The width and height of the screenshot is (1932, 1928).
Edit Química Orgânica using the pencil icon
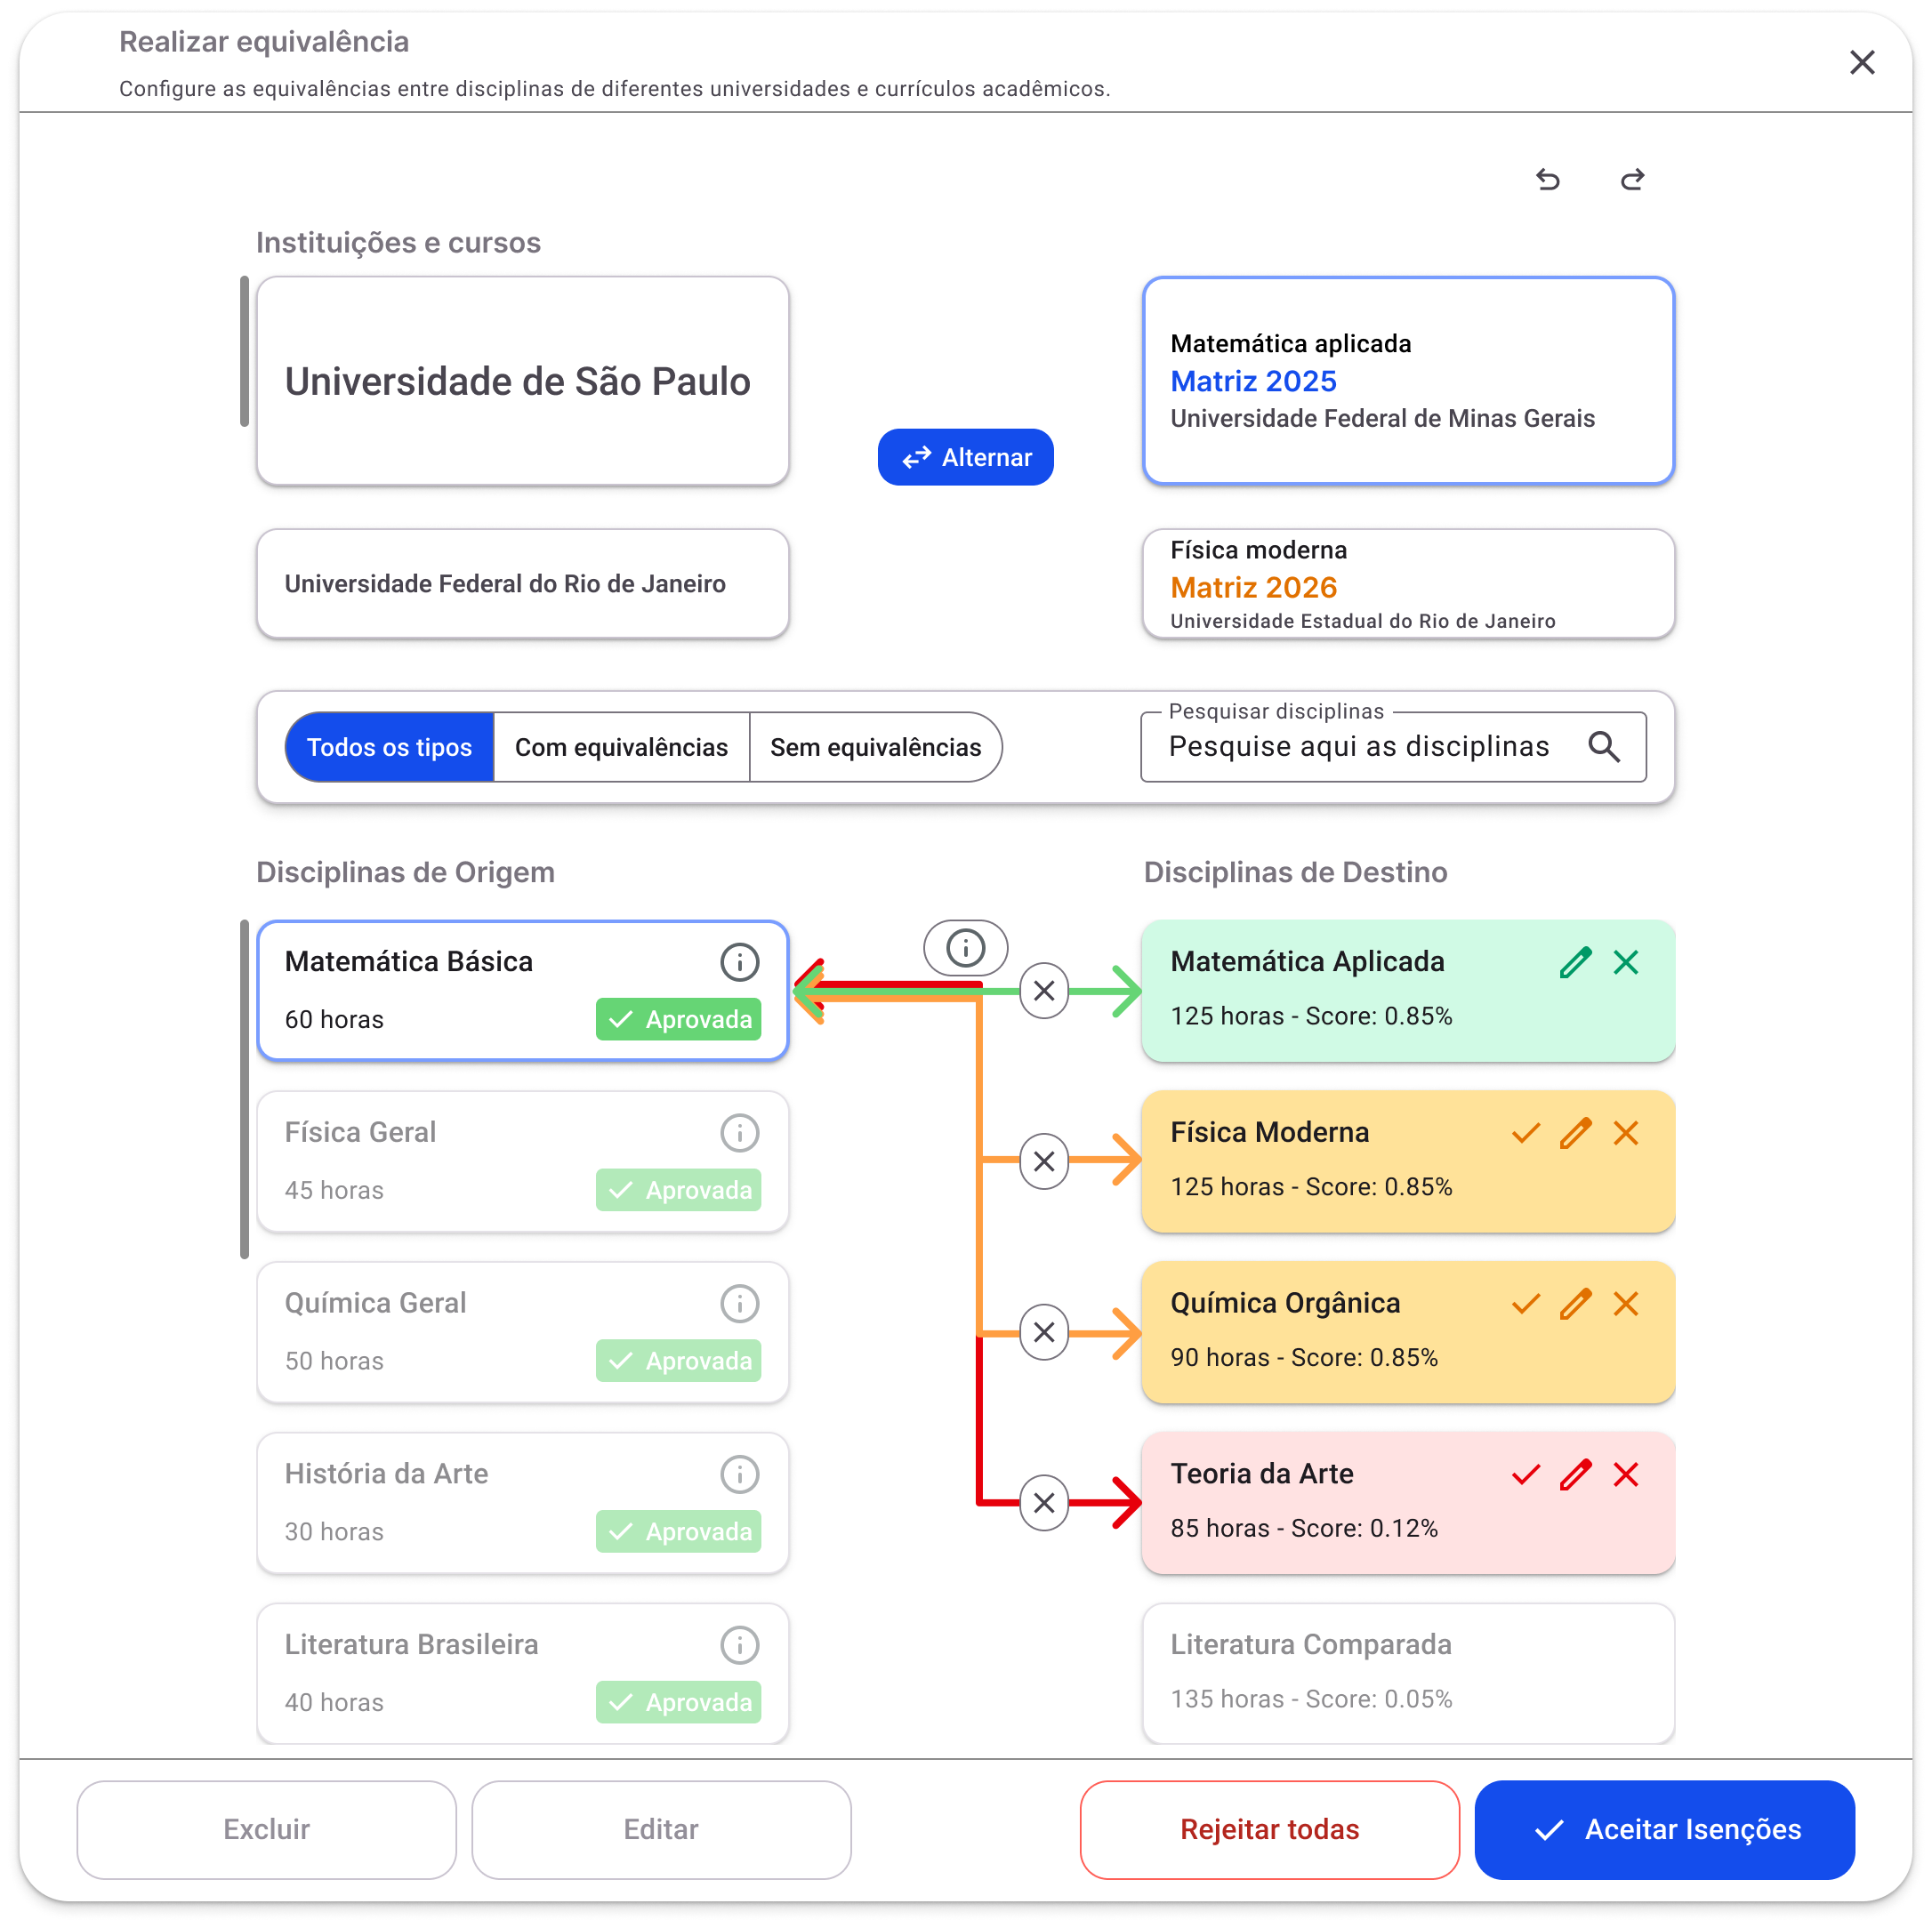pos(1575,1303)
